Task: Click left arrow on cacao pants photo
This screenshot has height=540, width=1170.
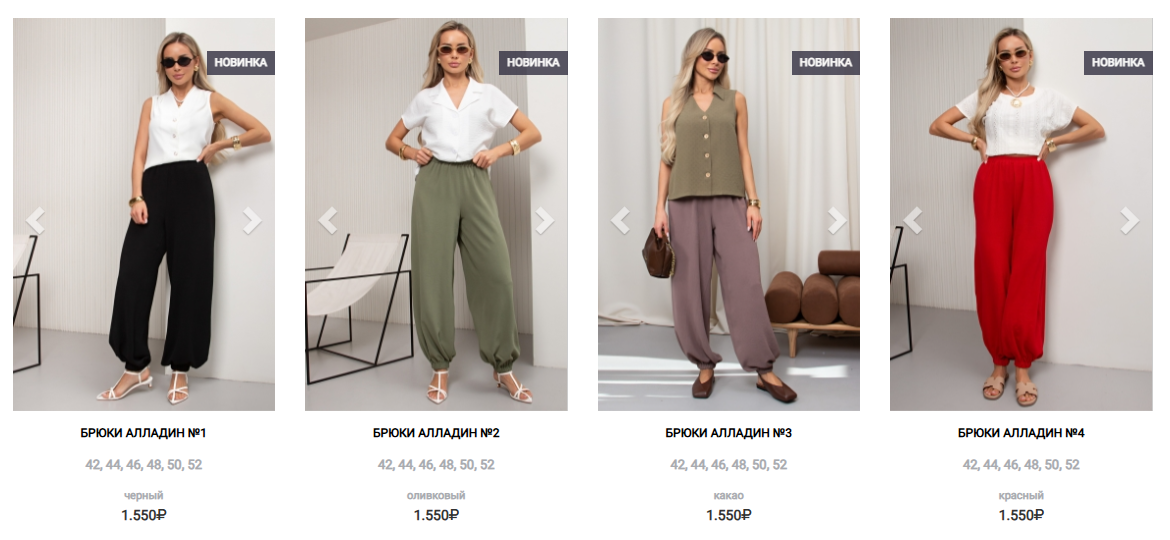Action: pos(620,221)
